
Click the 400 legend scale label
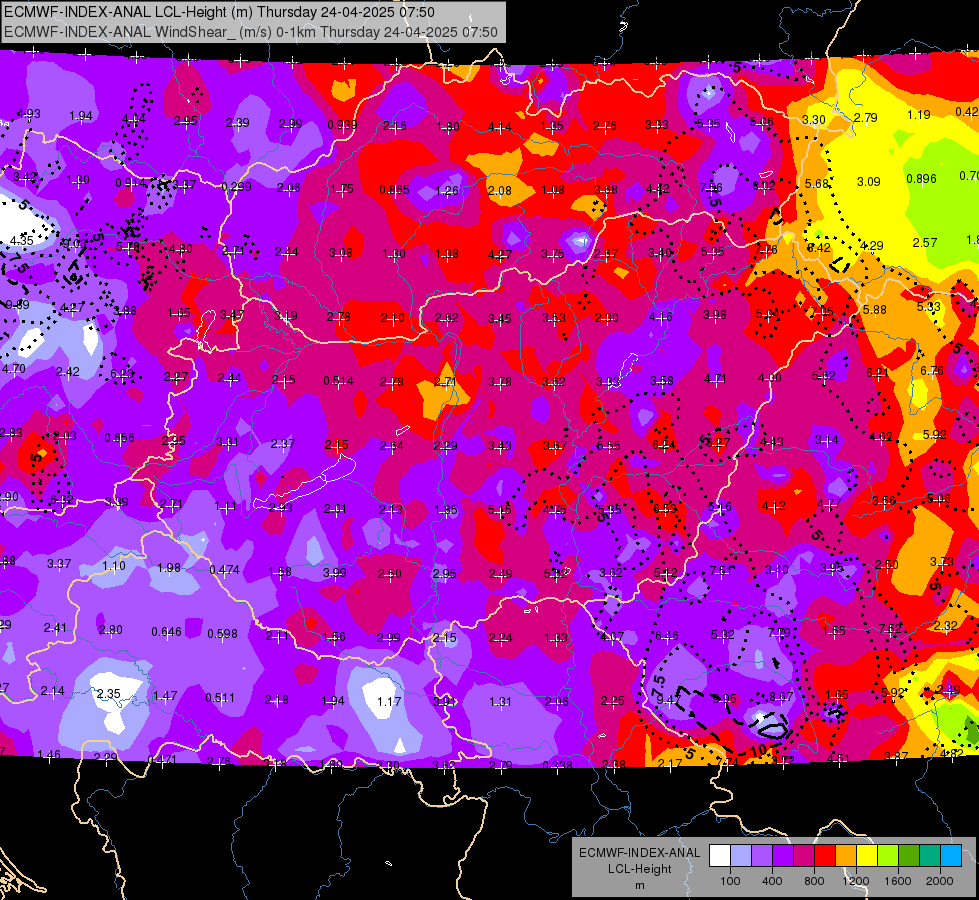click(x=772, y=881)
